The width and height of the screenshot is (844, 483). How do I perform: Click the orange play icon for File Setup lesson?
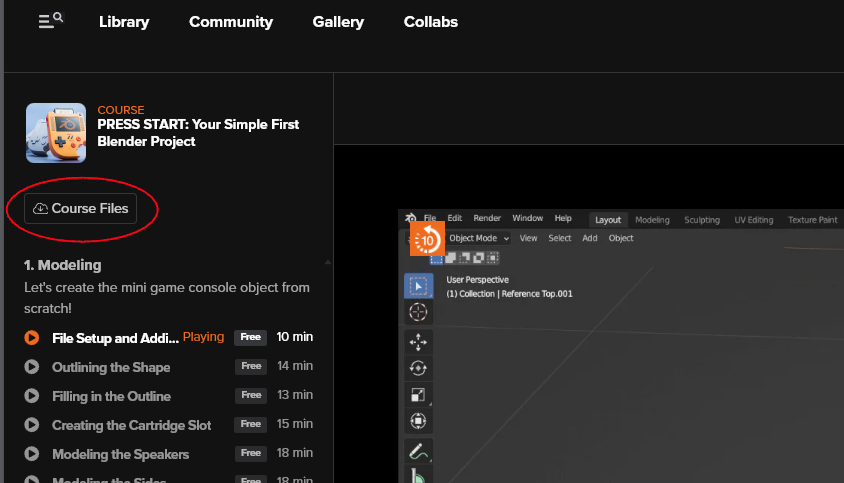tap(32, 338)
